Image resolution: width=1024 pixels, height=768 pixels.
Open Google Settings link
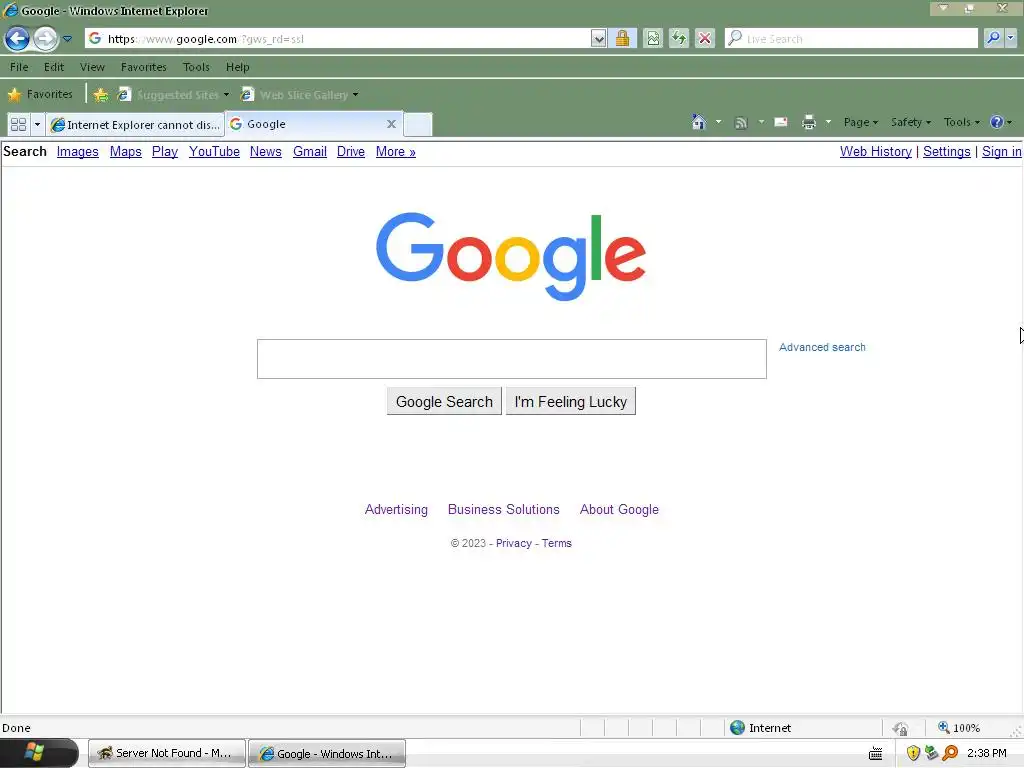[946, 152]
